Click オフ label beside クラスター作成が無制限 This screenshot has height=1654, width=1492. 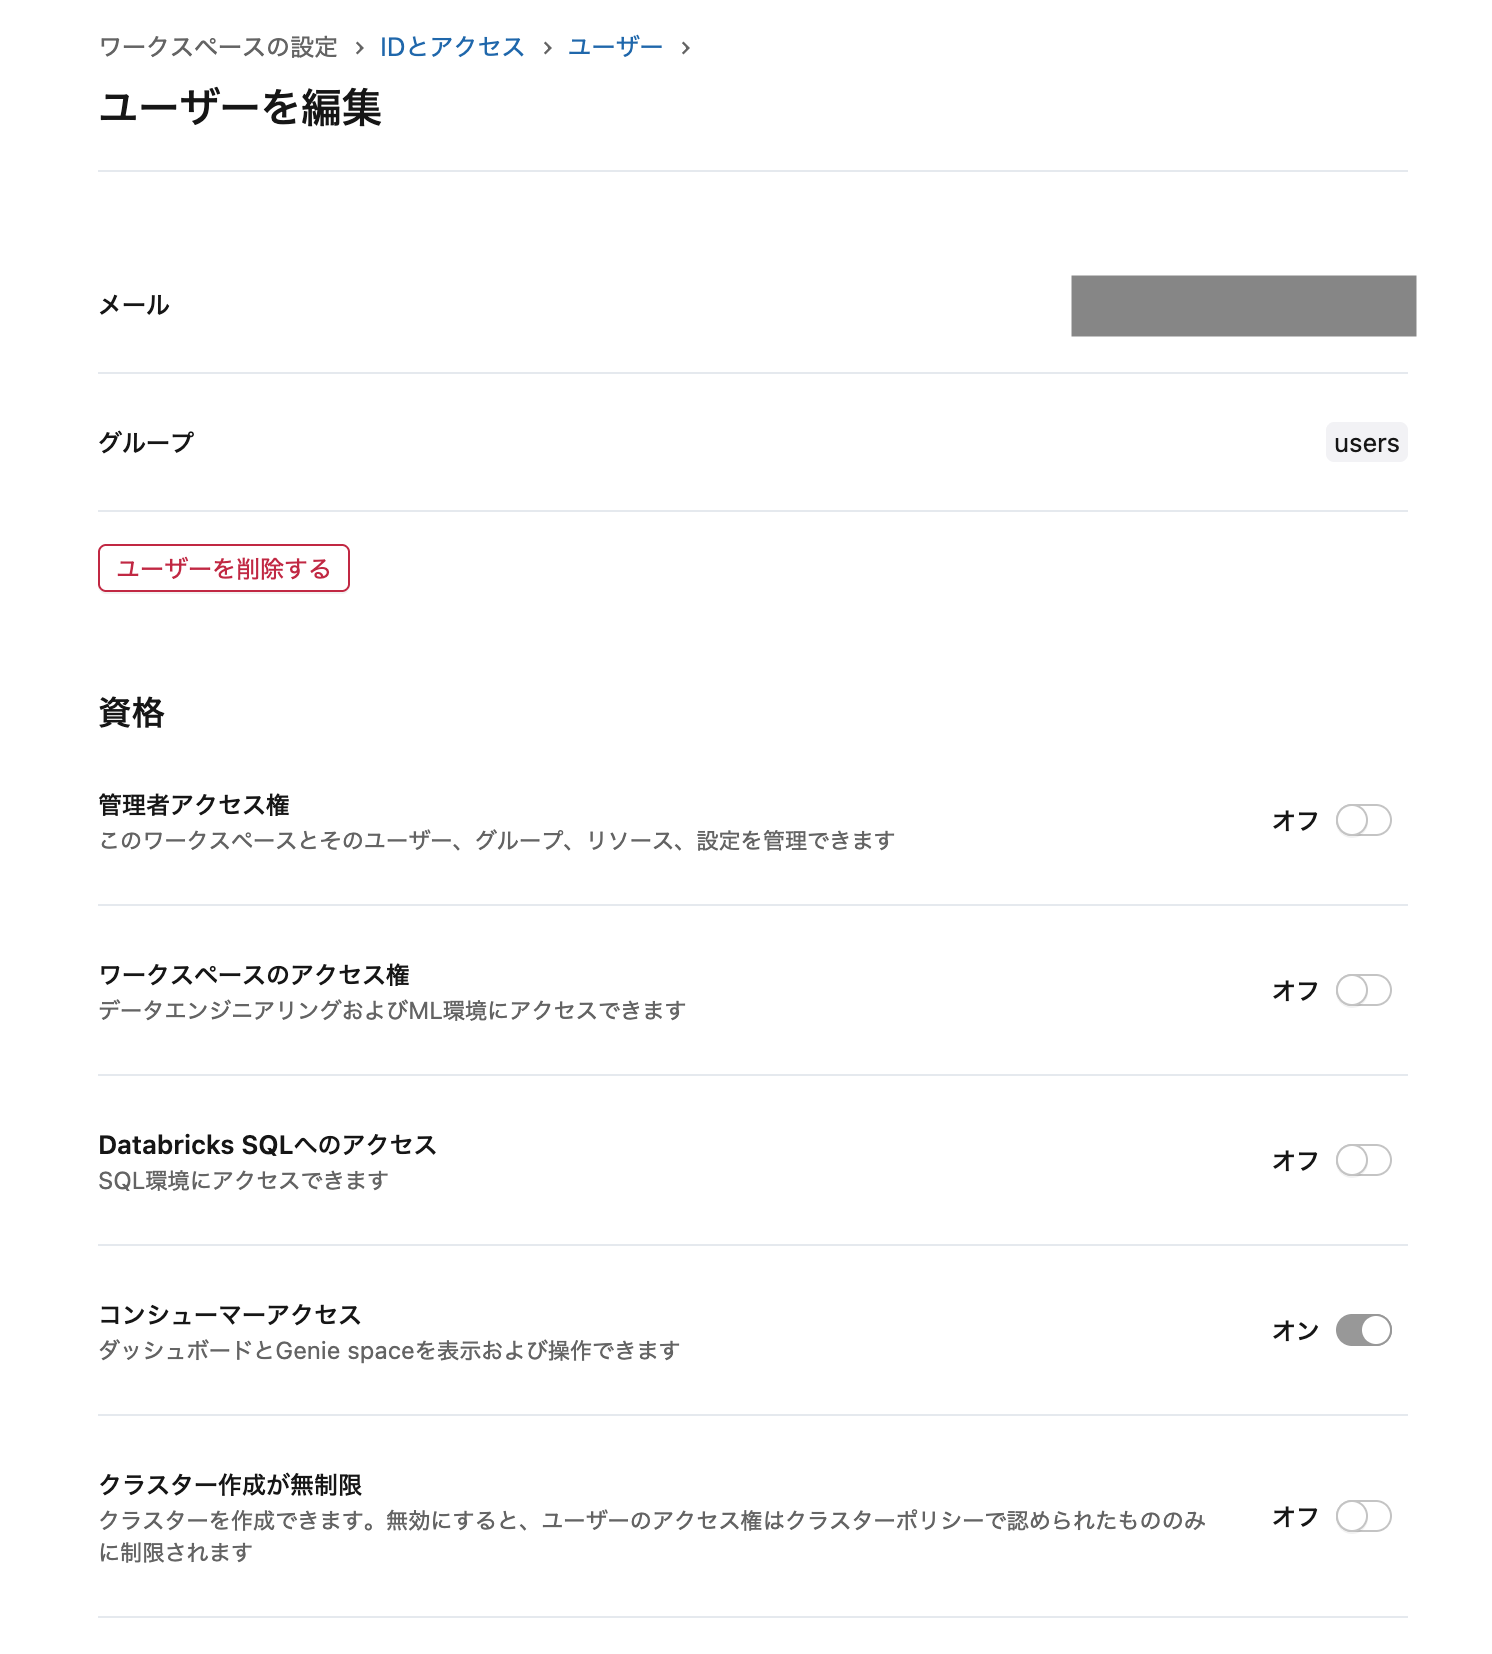[1293, 1516]
